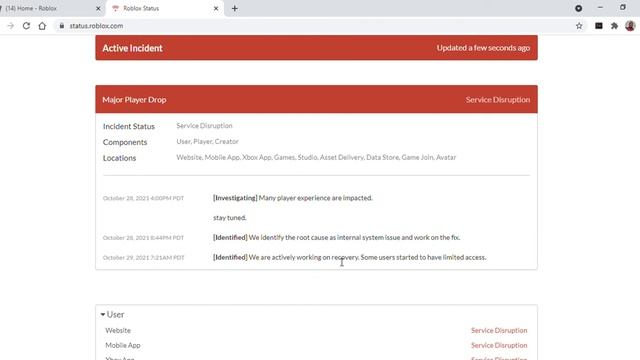Collapse the User section arrow

point(103,314)
